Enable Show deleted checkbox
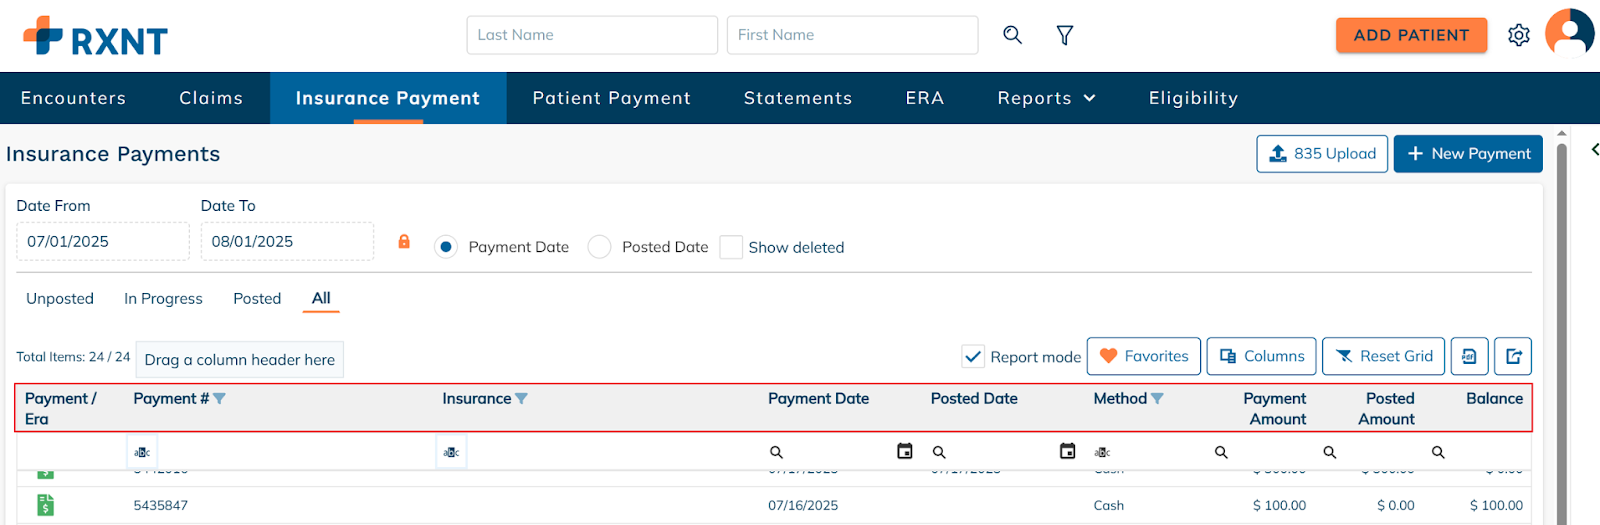The height and width of the screenshot is (525, 1600). 731,247
